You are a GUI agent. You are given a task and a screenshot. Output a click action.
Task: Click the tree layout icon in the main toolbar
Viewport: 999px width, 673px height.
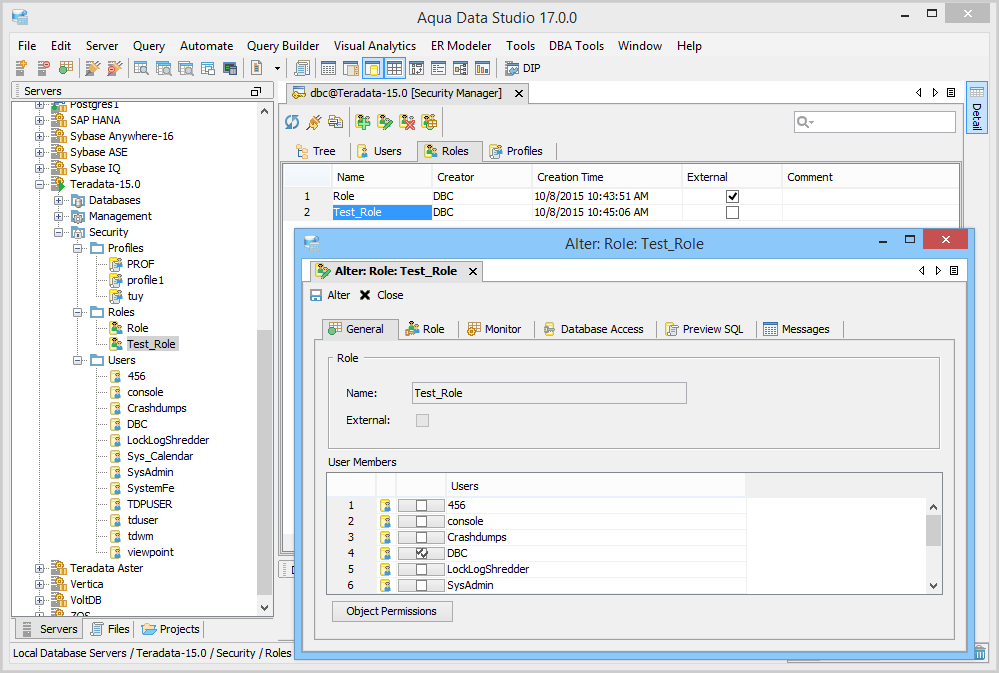pos(460,68)
